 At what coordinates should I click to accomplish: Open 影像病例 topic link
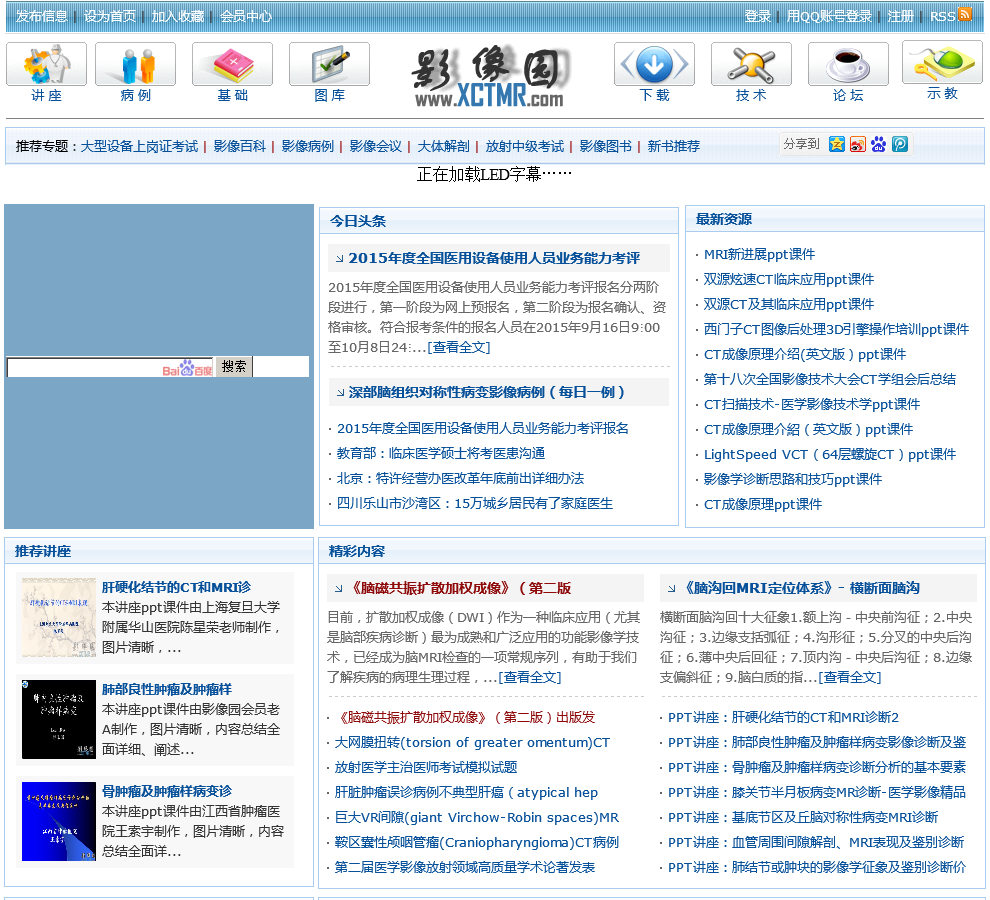307,147
